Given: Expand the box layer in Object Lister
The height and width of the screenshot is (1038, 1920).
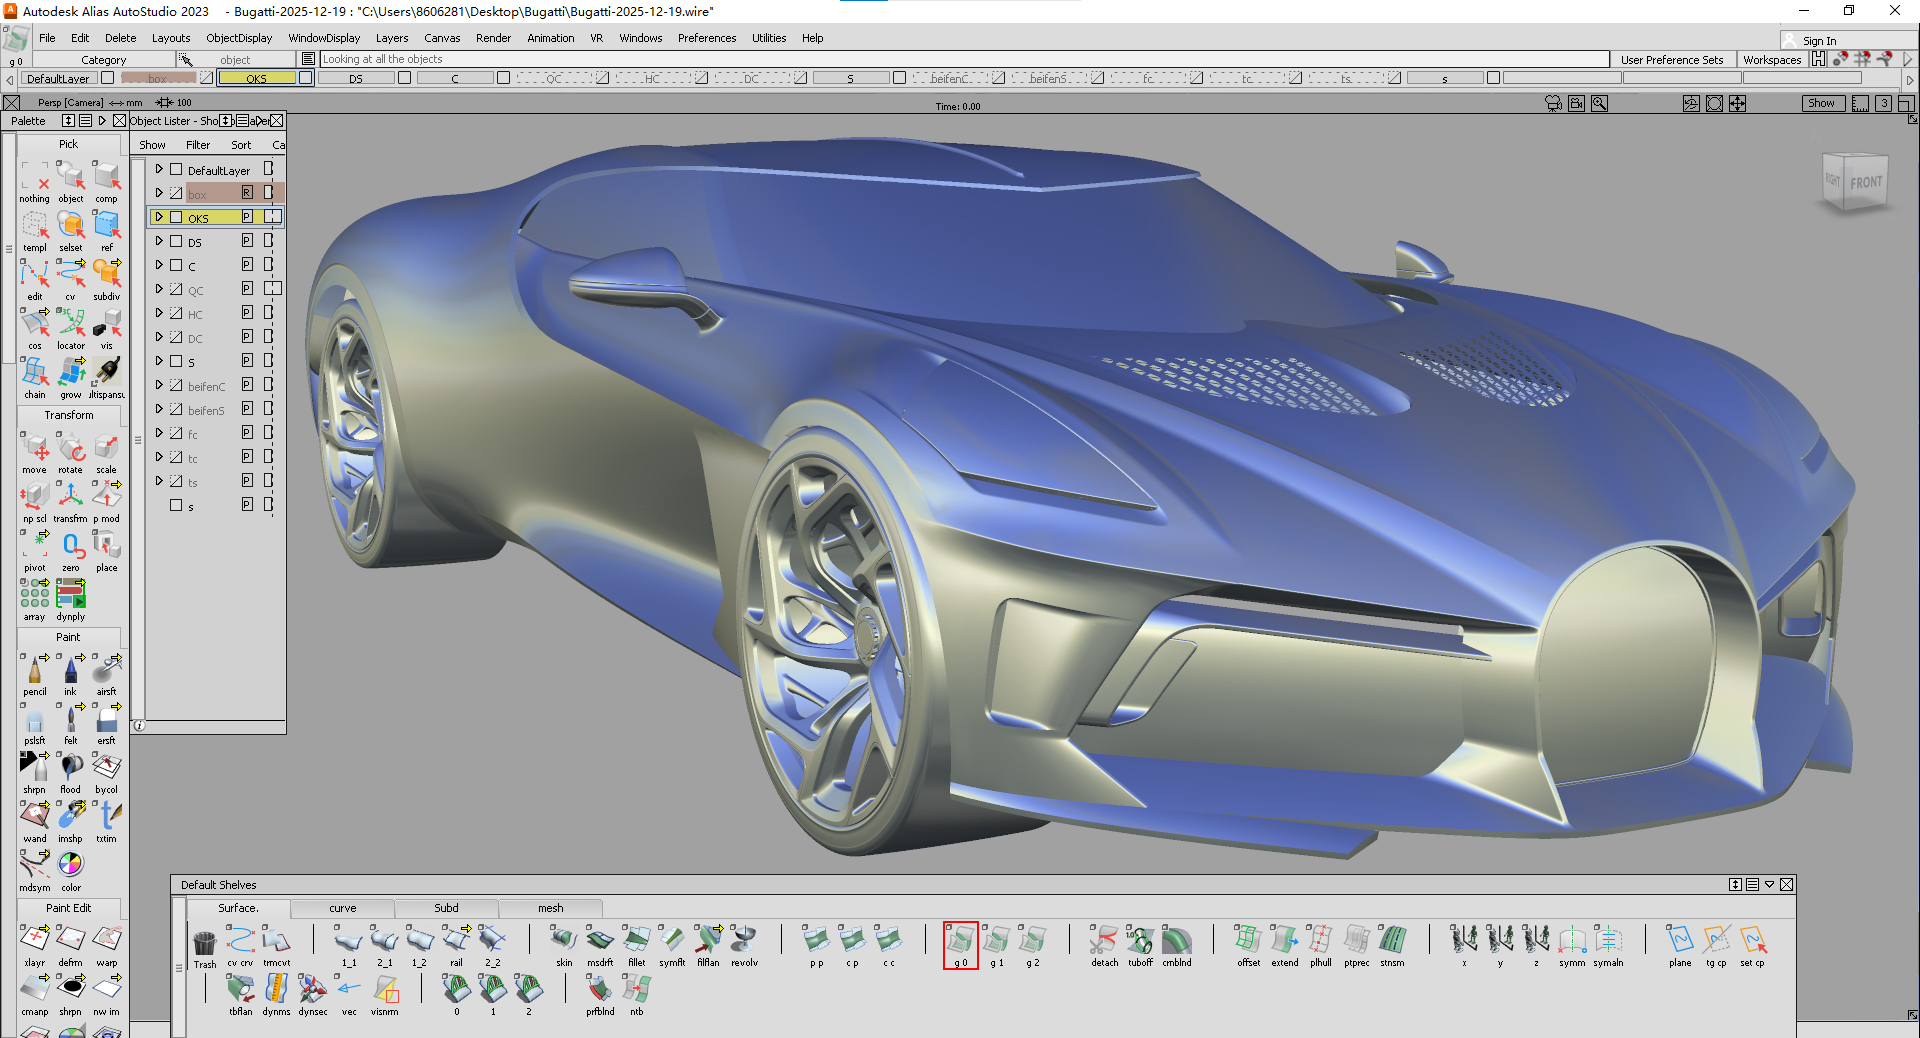Looking at the screenshot, I should [x=158, y=192].
